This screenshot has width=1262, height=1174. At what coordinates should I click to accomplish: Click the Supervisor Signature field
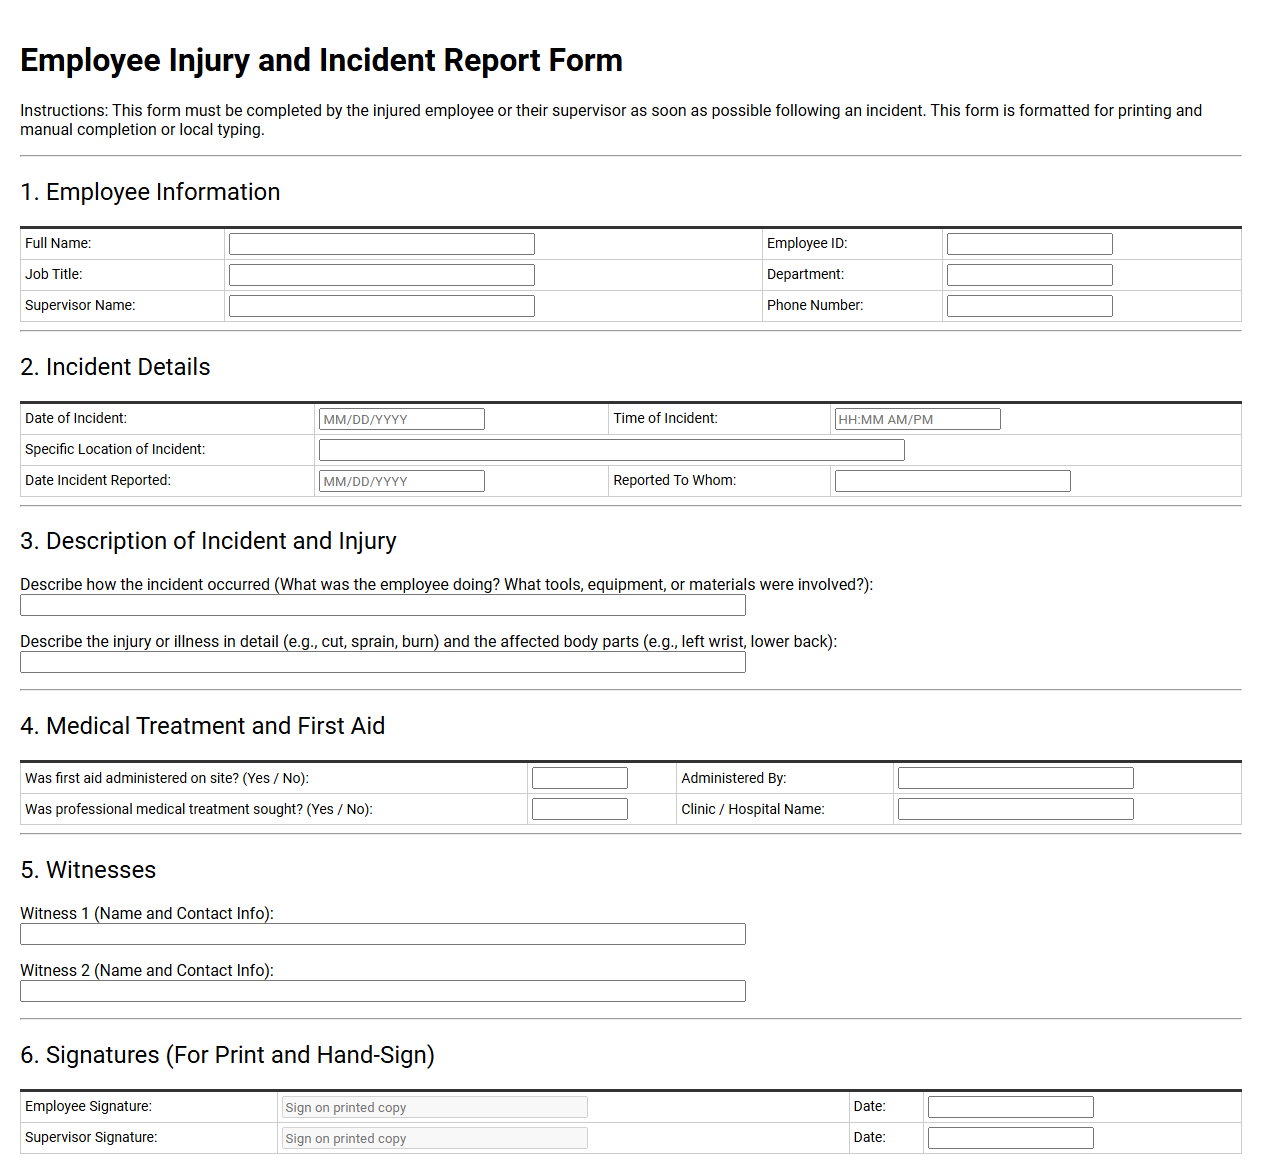(435, 1138)
